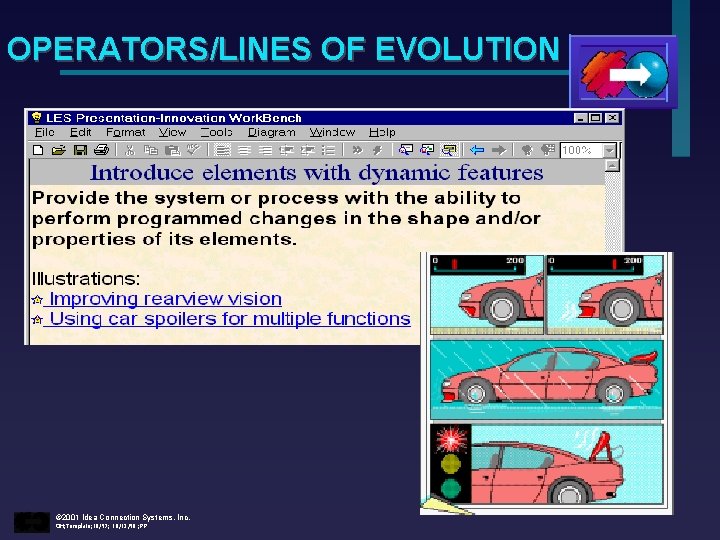Click the justify alignment icon

(223, 150)
